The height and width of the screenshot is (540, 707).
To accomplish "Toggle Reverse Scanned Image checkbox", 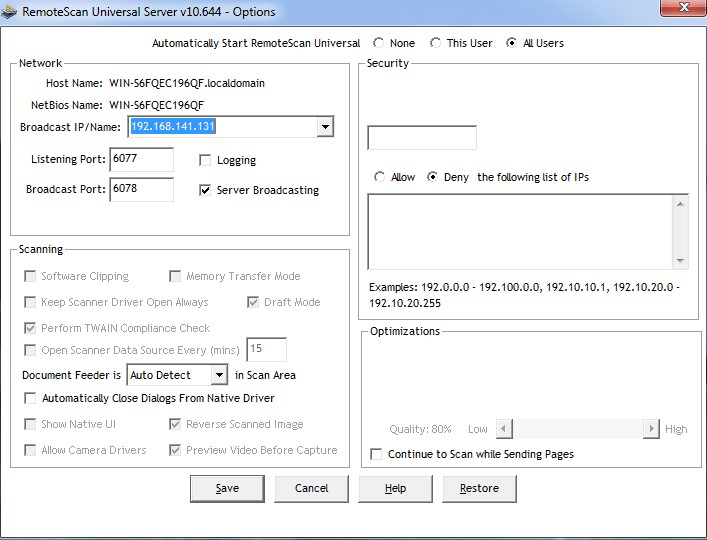I will pos(175,424).
